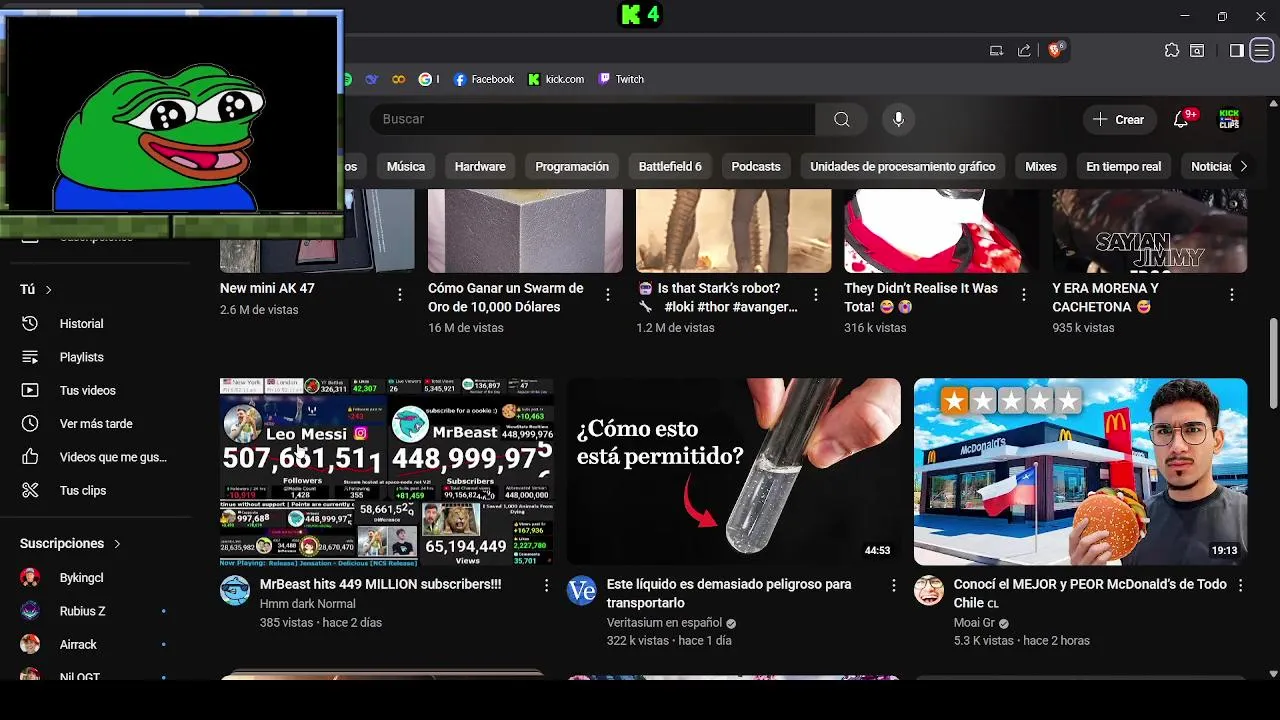Open options menu for New mini AK 47
Screen dimensions: 1280x720
(x=399, y=295)
